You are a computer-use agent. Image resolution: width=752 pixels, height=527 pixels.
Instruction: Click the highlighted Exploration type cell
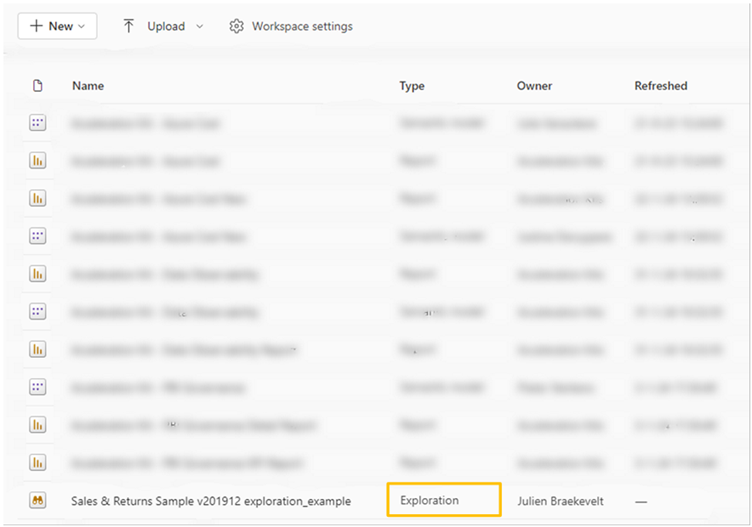[443, 500]
